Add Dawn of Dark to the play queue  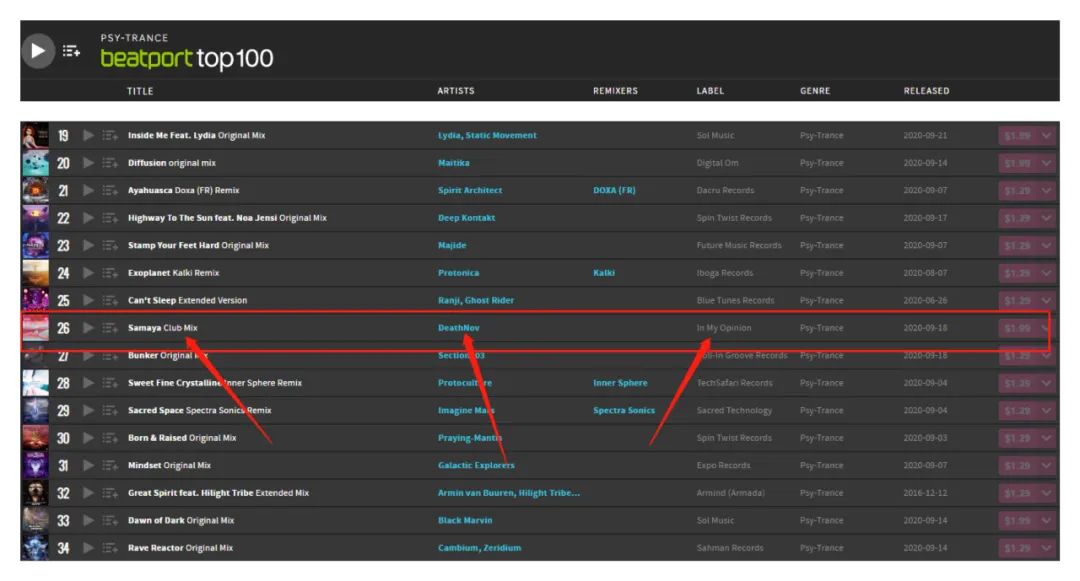click(110, 521)
